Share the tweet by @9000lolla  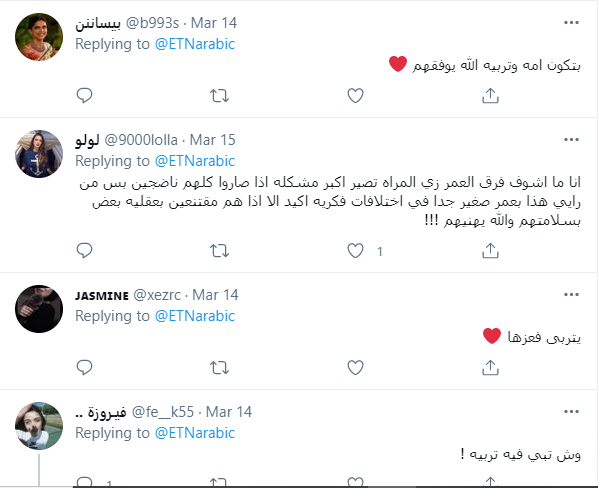tap(490, 251)
